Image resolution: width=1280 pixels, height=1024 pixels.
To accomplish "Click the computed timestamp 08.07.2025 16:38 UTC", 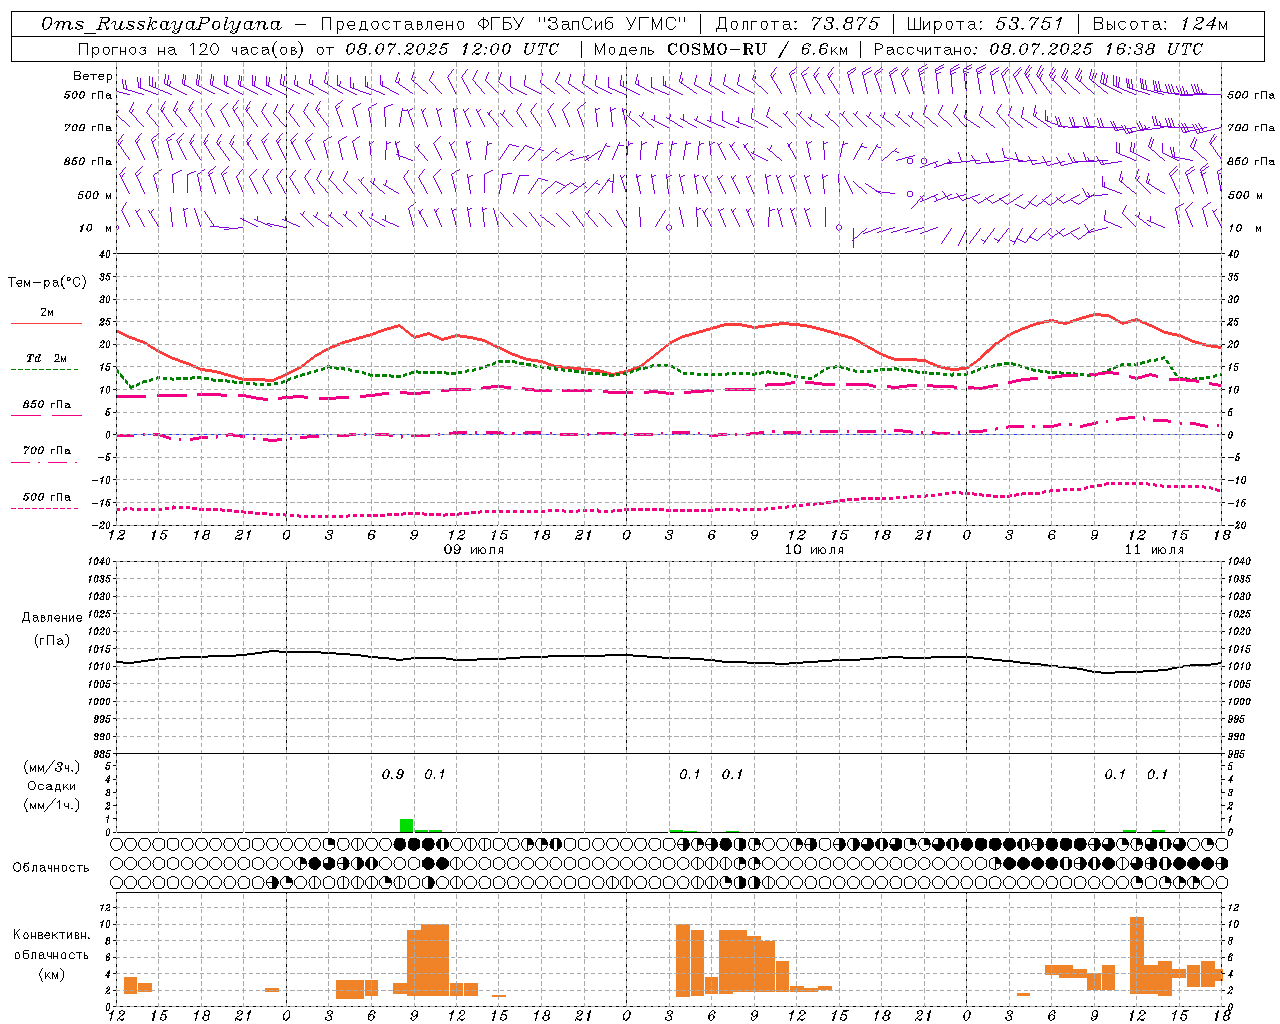I will [1096, 49].
